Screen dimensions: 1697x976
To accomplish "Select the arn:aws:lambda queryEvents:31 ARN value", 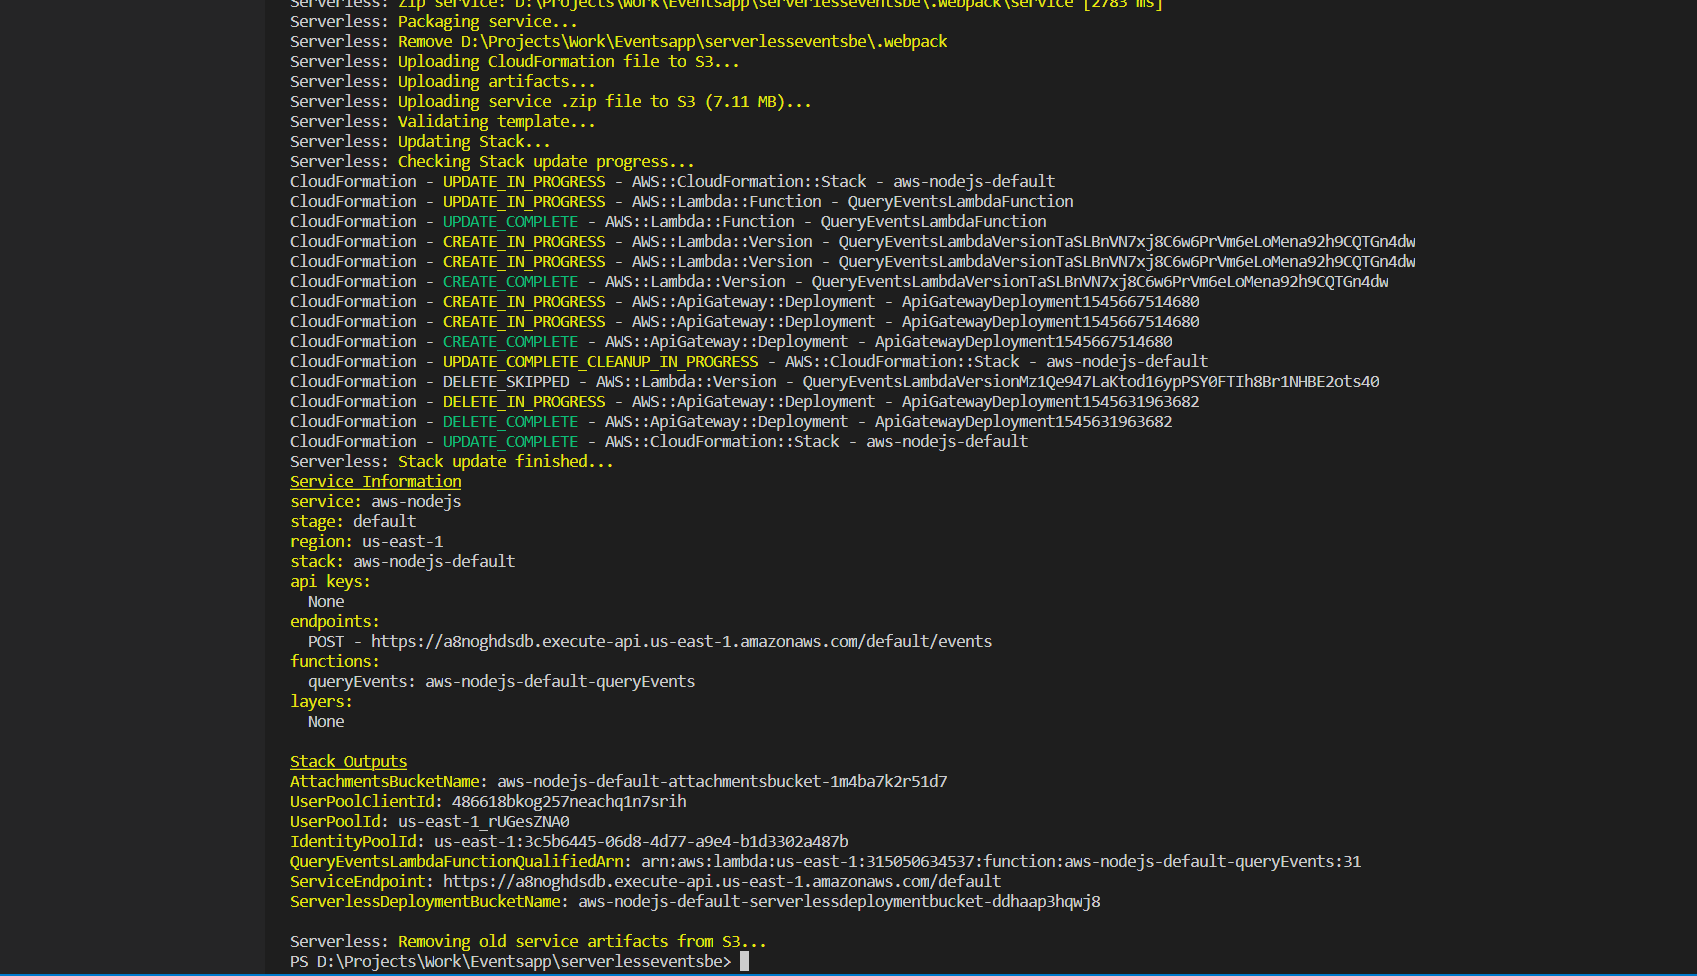I will click(1001, 861).
